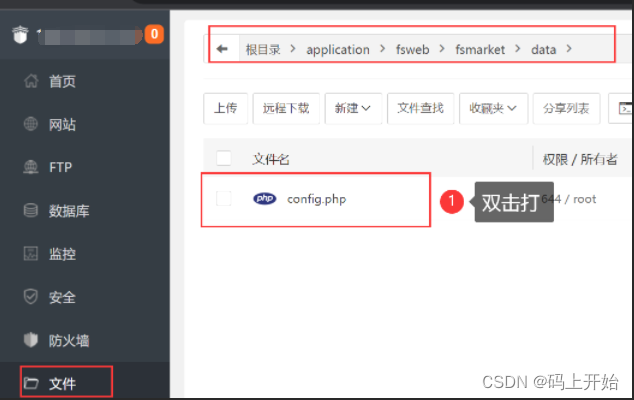Click the monitoring chart icon beside 监控
634x400 pixels.
coord(31,254)
